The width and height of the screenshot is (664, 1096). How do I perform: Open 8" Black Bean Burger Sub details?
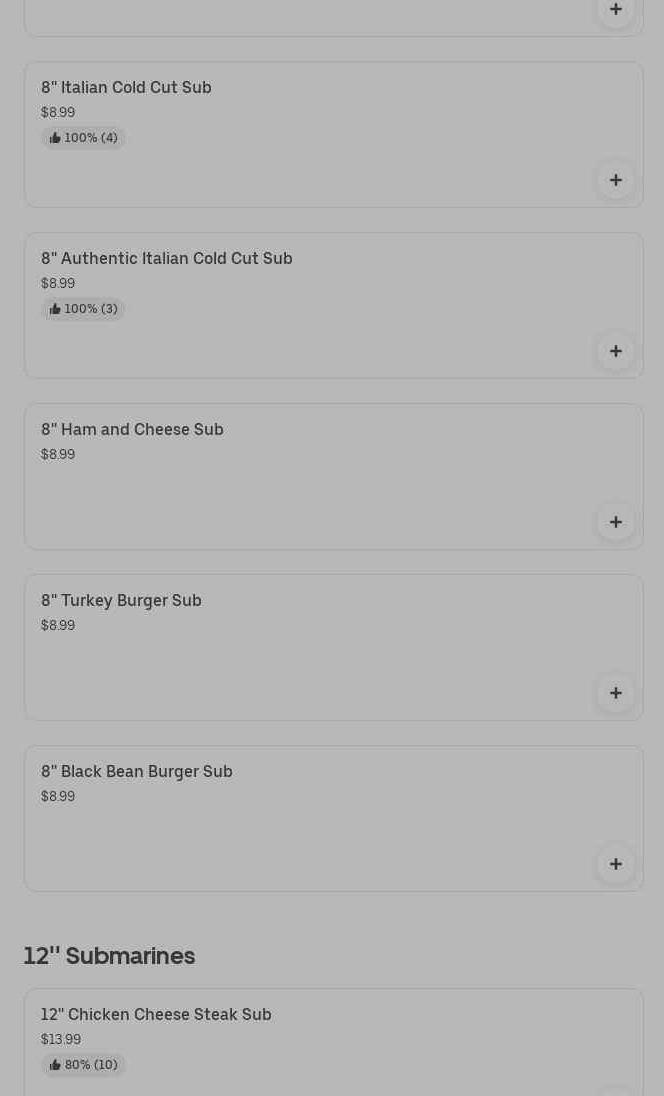pos(136,772)
